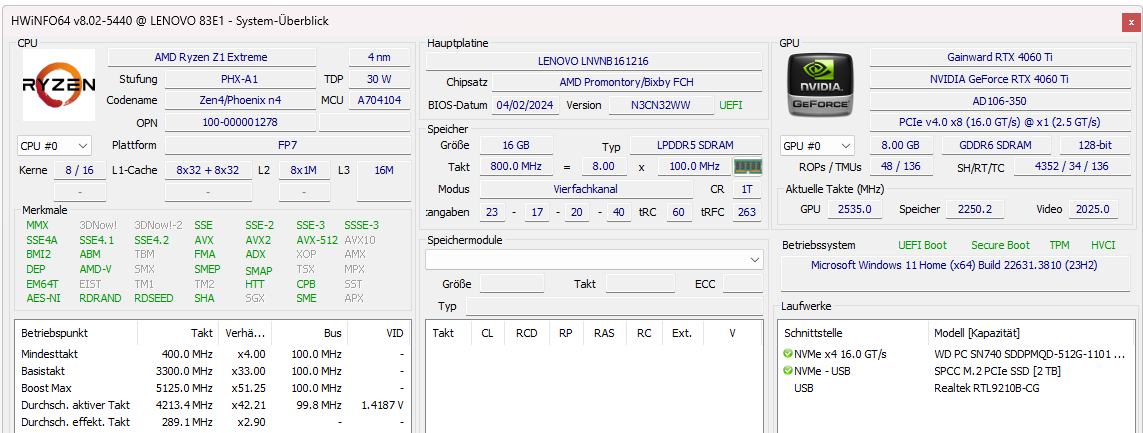Click the AD106-350 GPU chip field

click(999, 101)
